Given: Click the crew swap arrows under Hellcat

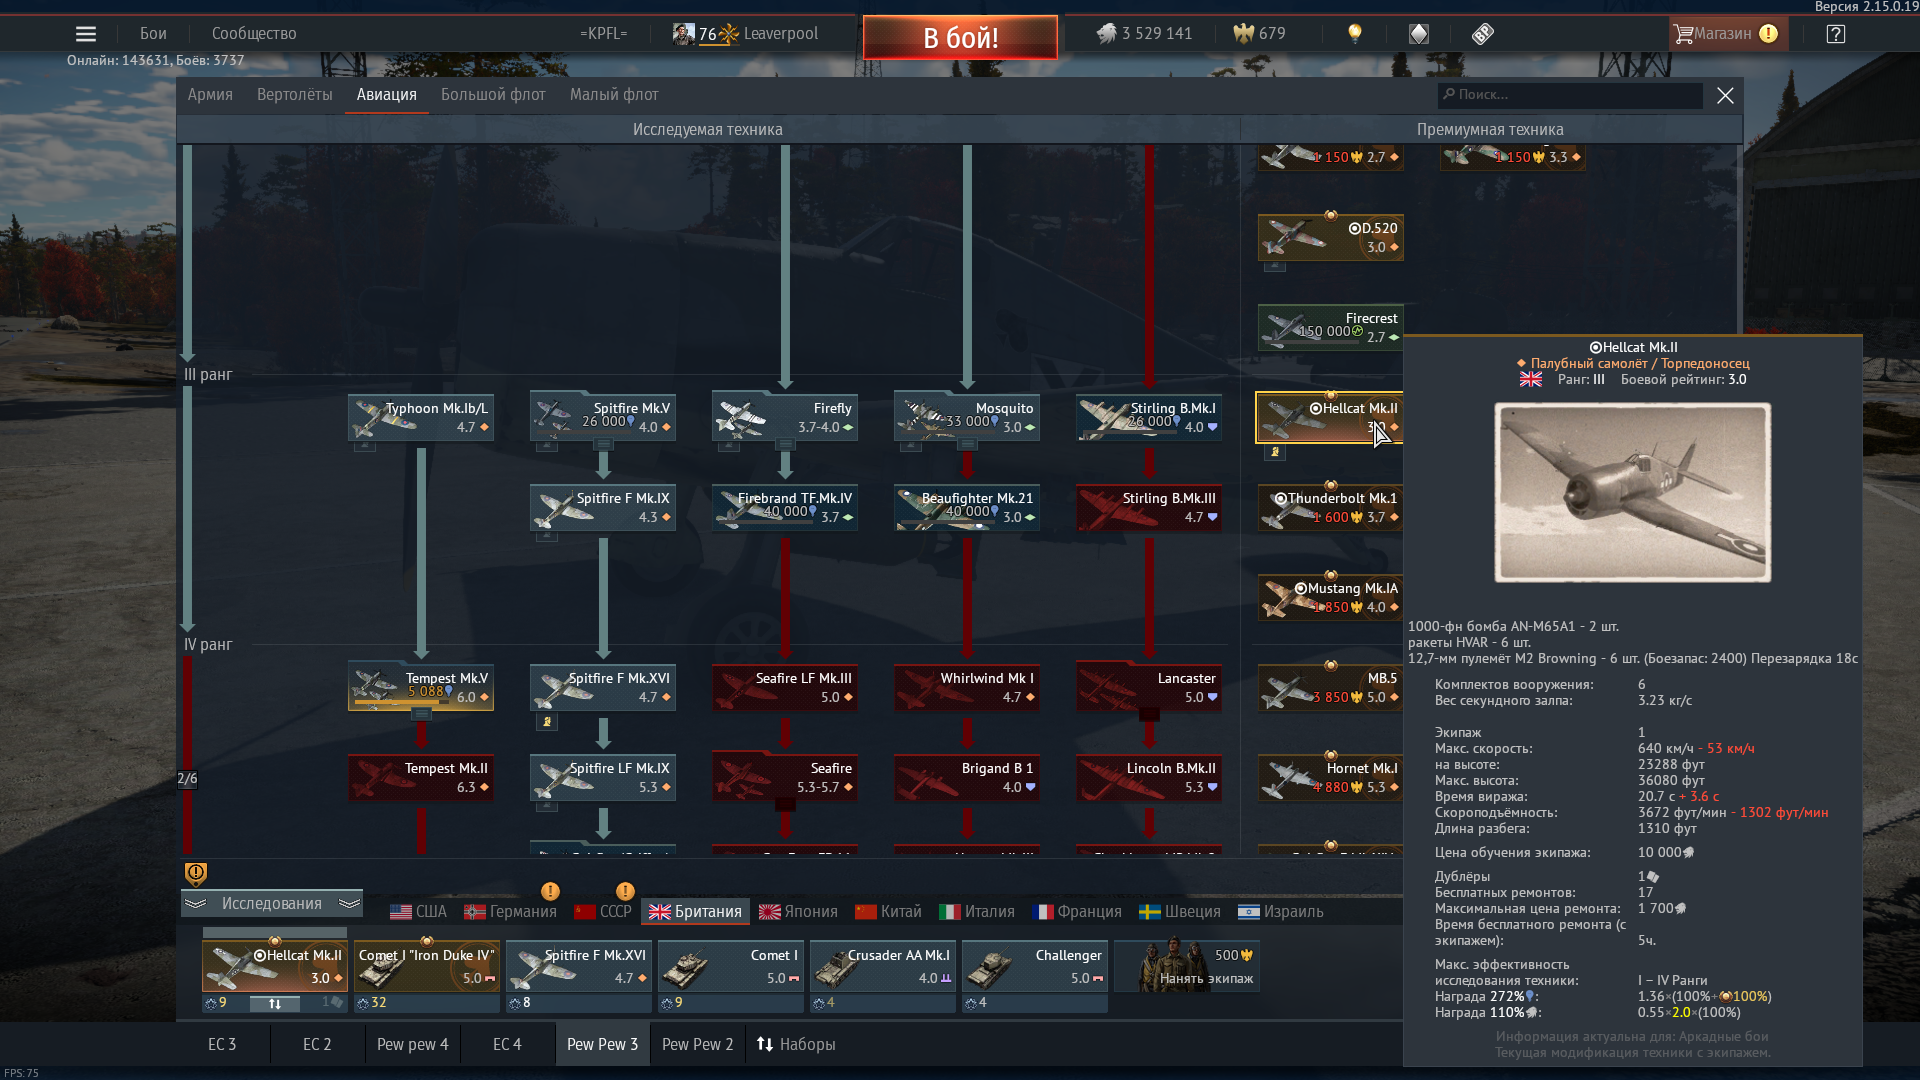Looking at the screenshot, I should pyautogui.click(x=274, y=1003).
